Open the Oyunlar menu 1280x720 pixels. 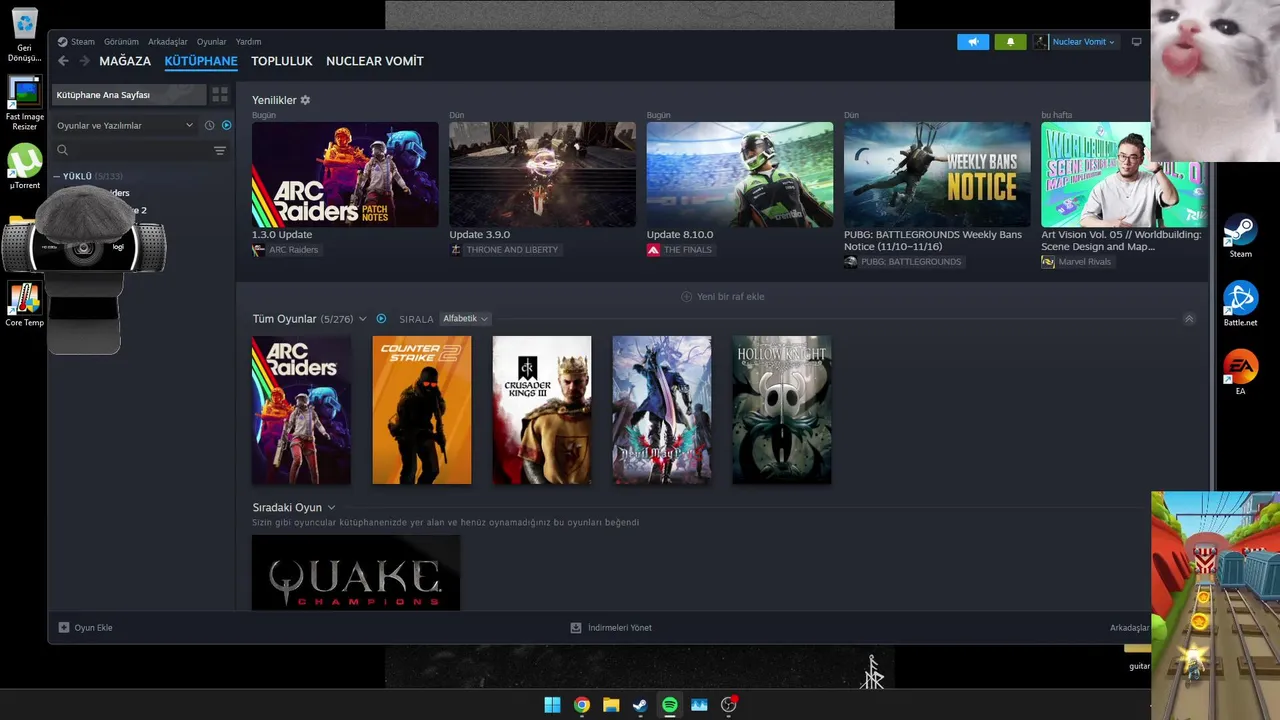tap(211, 42)
